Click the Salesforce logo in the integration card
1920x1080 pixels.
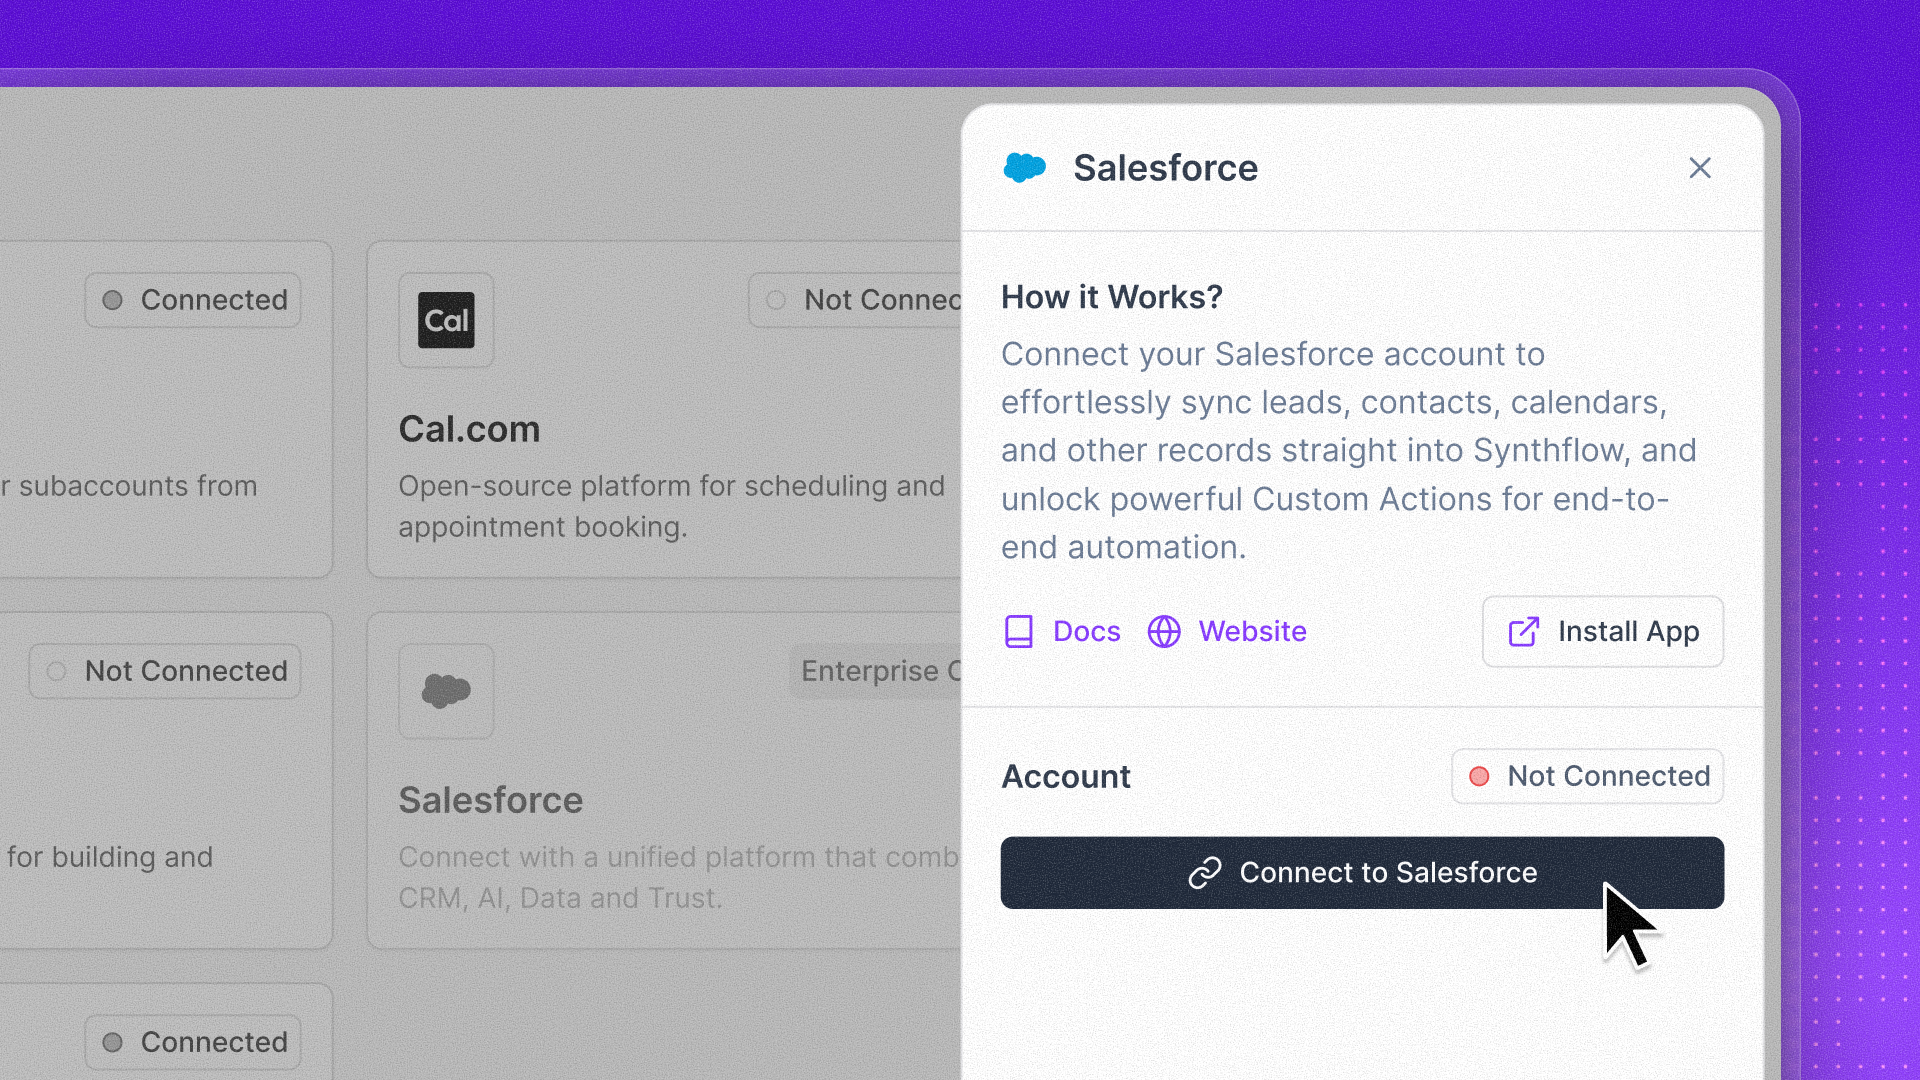(x=446, y=691)
